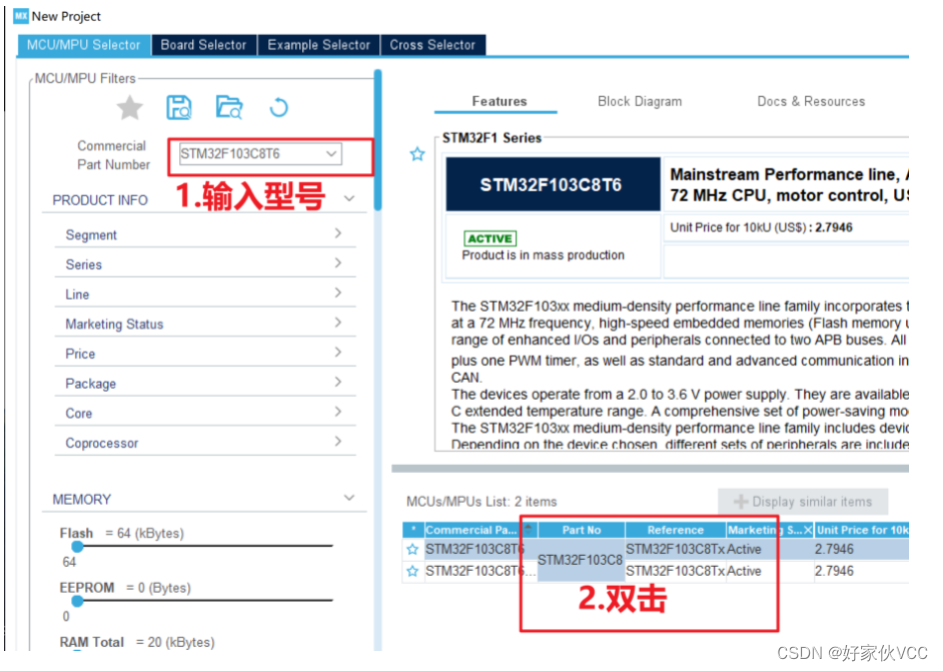Sort by Unit Price for 10k header
This screenshot has width=943, height=671.
click(x=862, y=530)
